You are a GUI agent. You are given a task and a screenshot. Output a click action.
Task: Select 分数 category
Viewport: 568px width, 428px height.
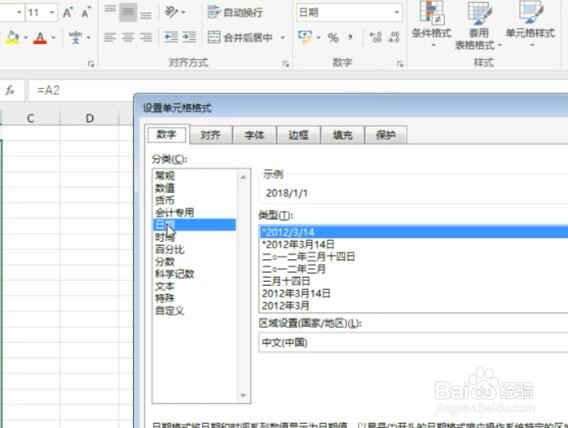(165, 262)
